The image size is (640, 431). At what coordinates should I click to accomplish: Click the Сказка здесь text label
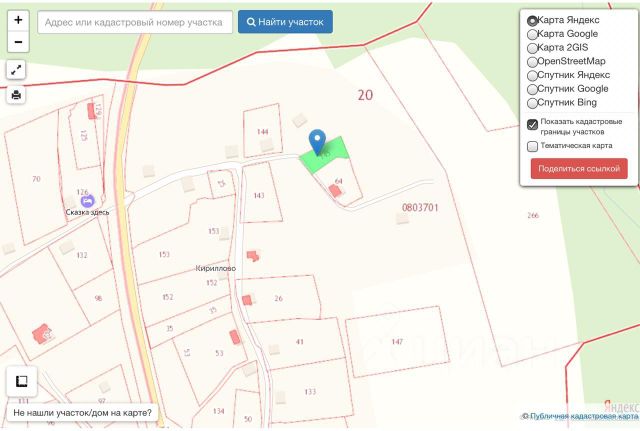(x=87, y=212)
